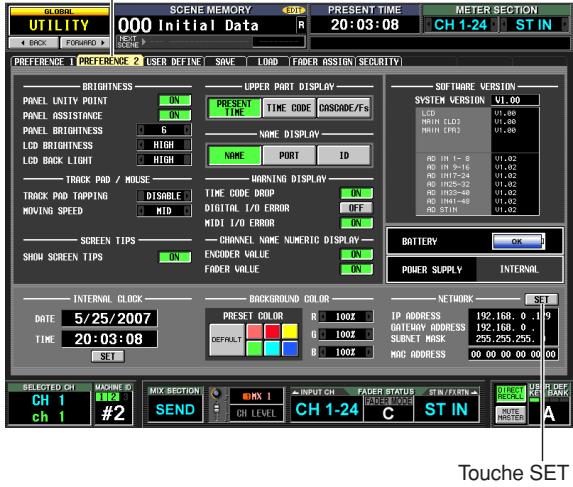Select CH 1-24 in meter section
Image resolution: width=573 pixels, height=487 pixels.
pyautogui.click(x=460, y=25)
